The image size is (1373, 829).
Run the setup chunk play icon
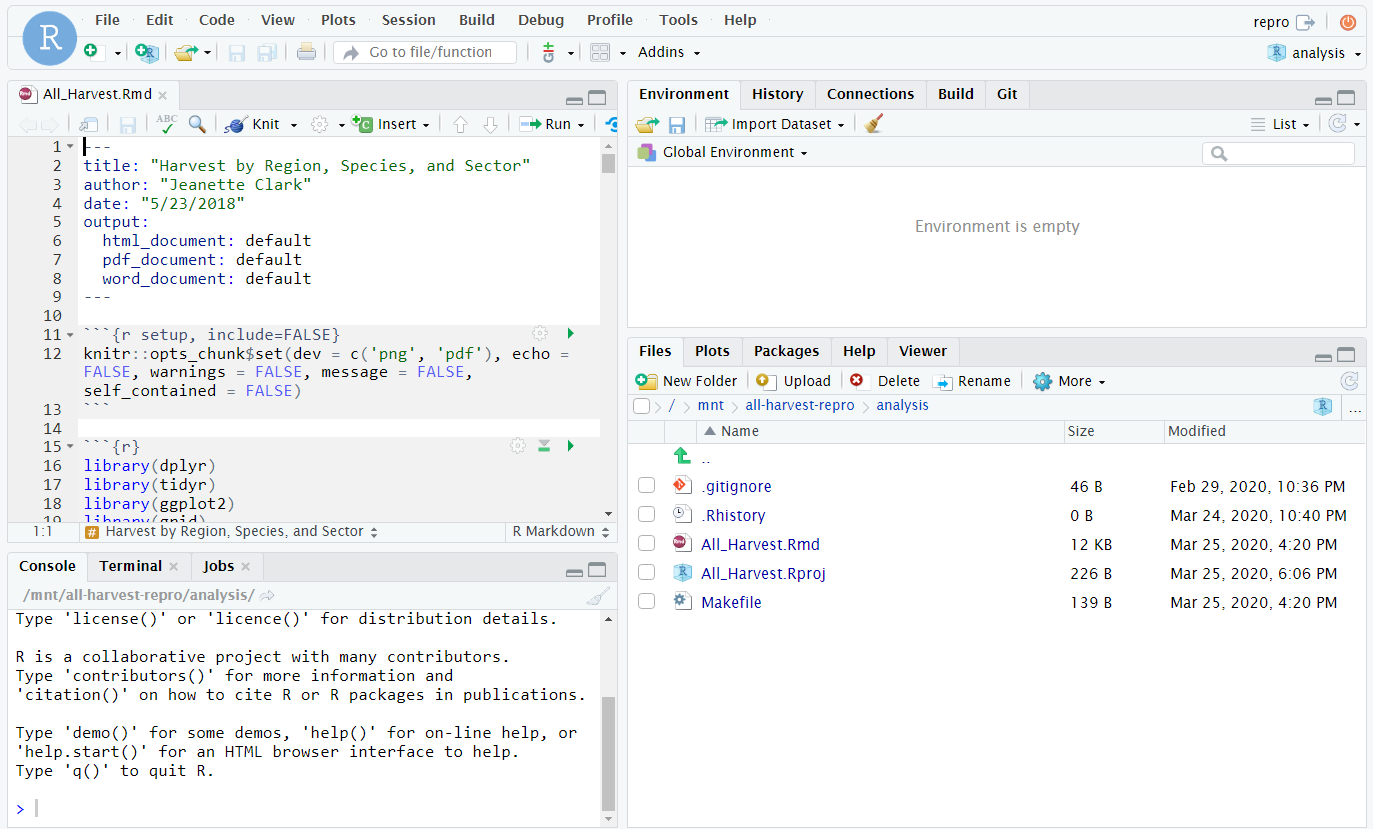pyautogui.click(x=570, y=333)
